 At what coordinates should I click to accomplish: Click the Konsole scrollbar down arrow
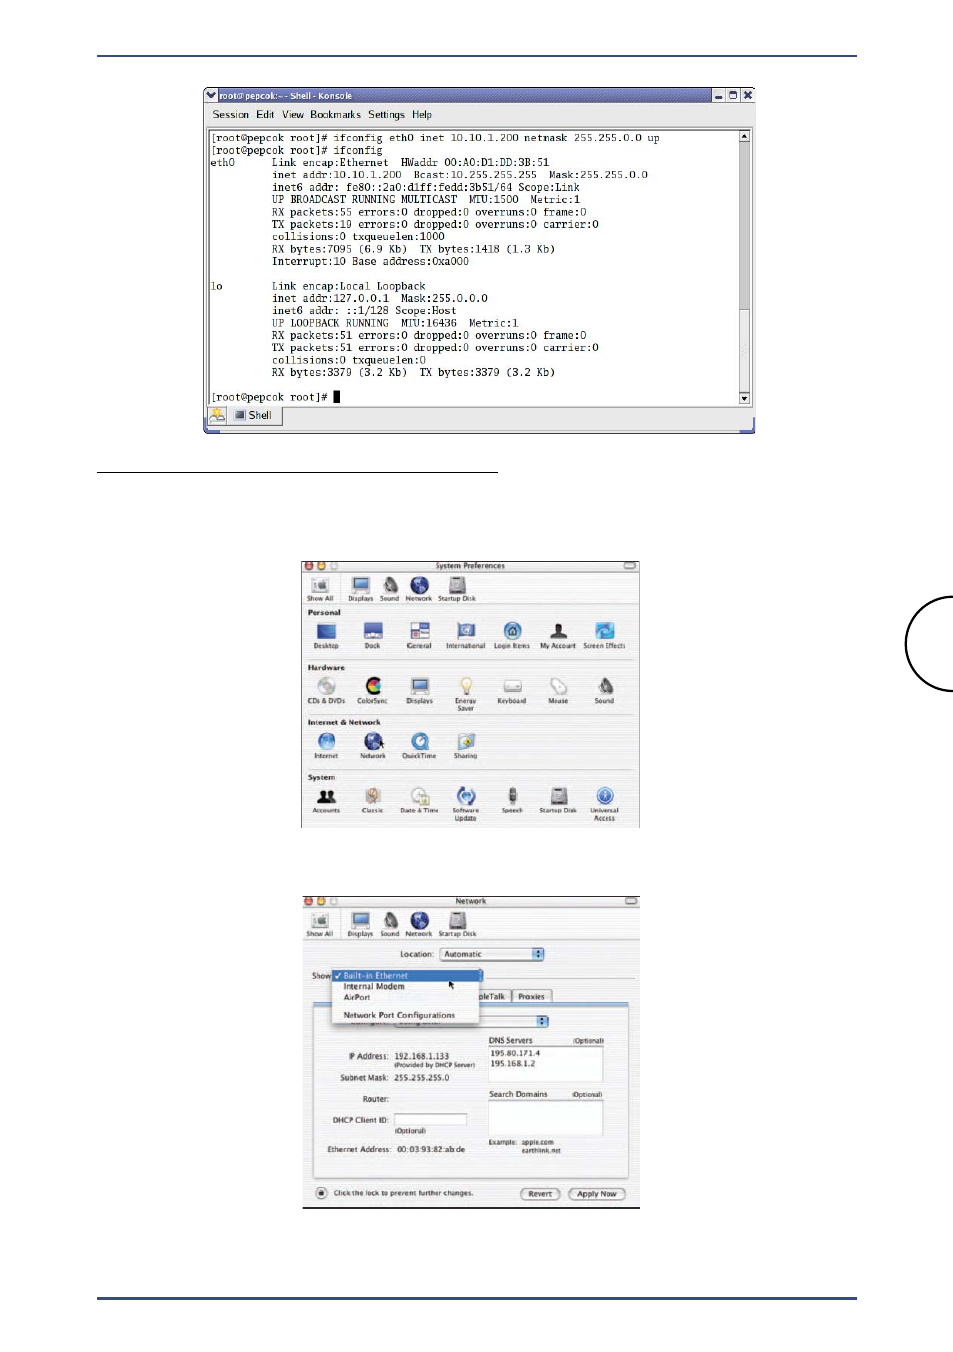pos(744,398)
